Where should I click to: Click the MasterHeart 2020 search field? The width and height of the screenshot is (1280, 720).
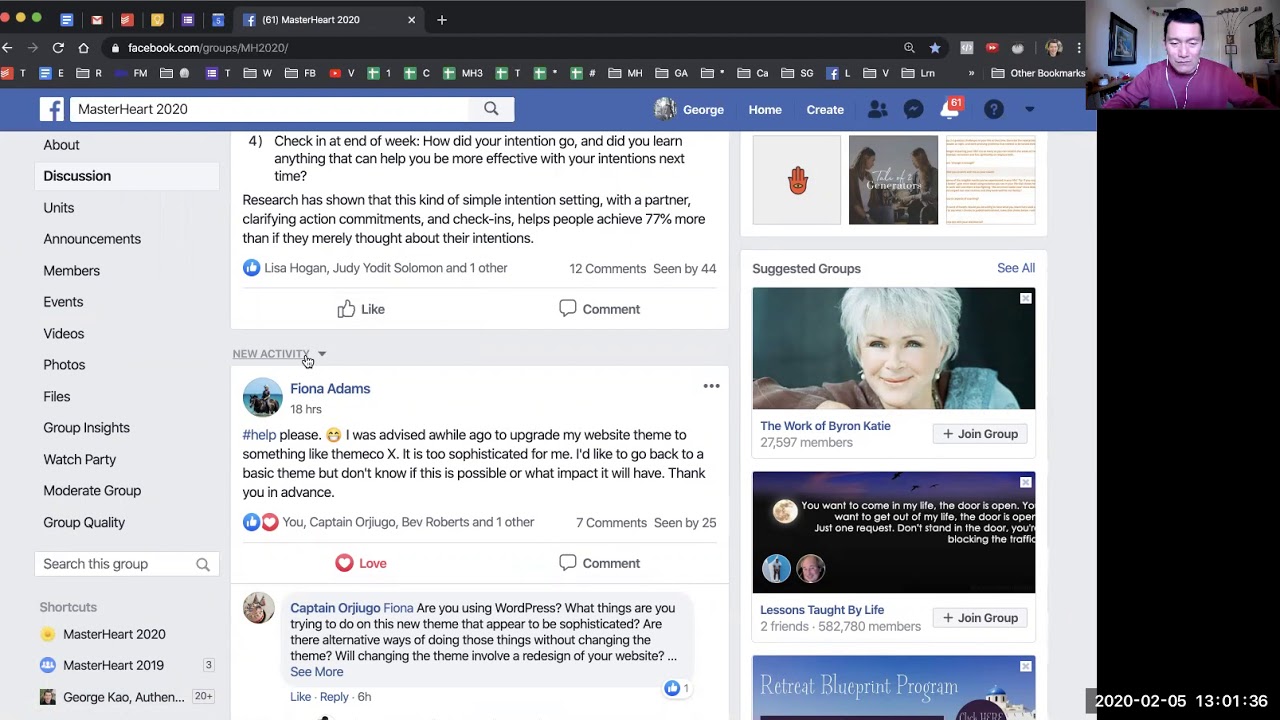point(270,109)
